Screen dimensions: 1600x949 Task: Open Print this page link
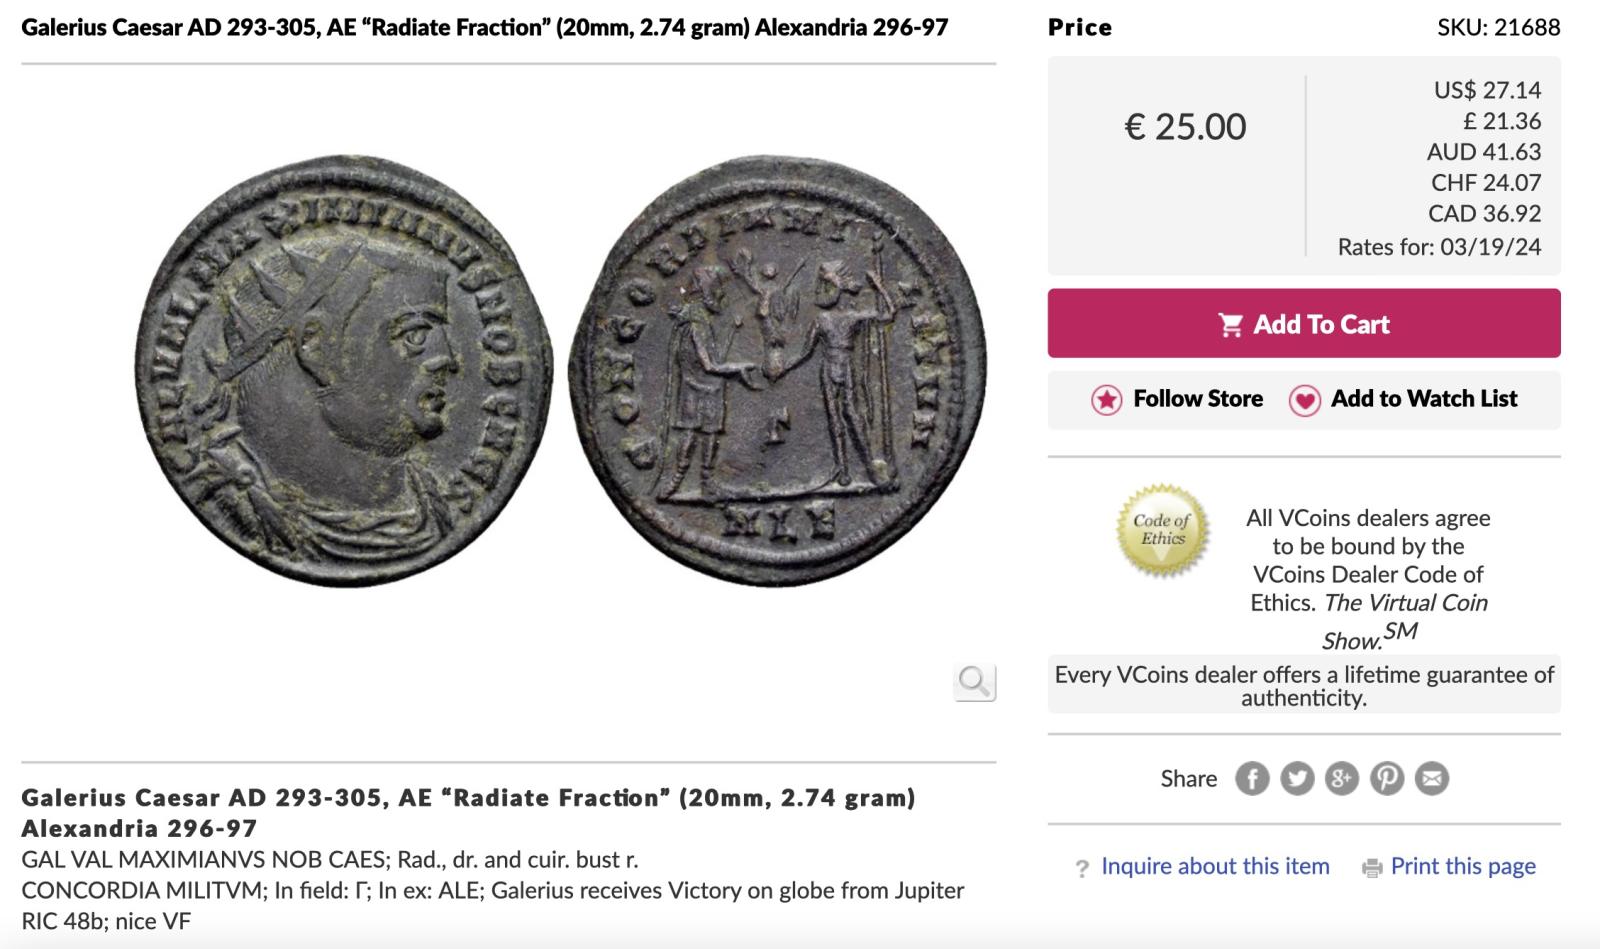coord(1463,866)
